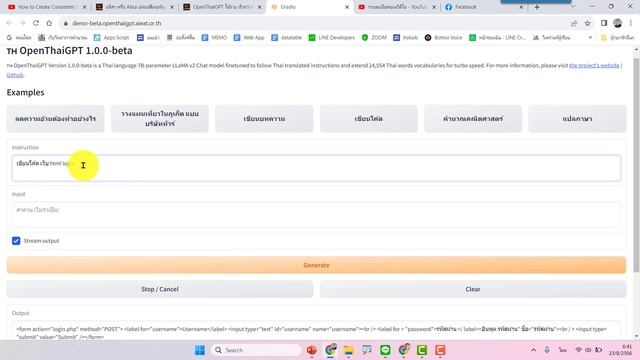Select the Gradio tab

(x=308, y=7)
